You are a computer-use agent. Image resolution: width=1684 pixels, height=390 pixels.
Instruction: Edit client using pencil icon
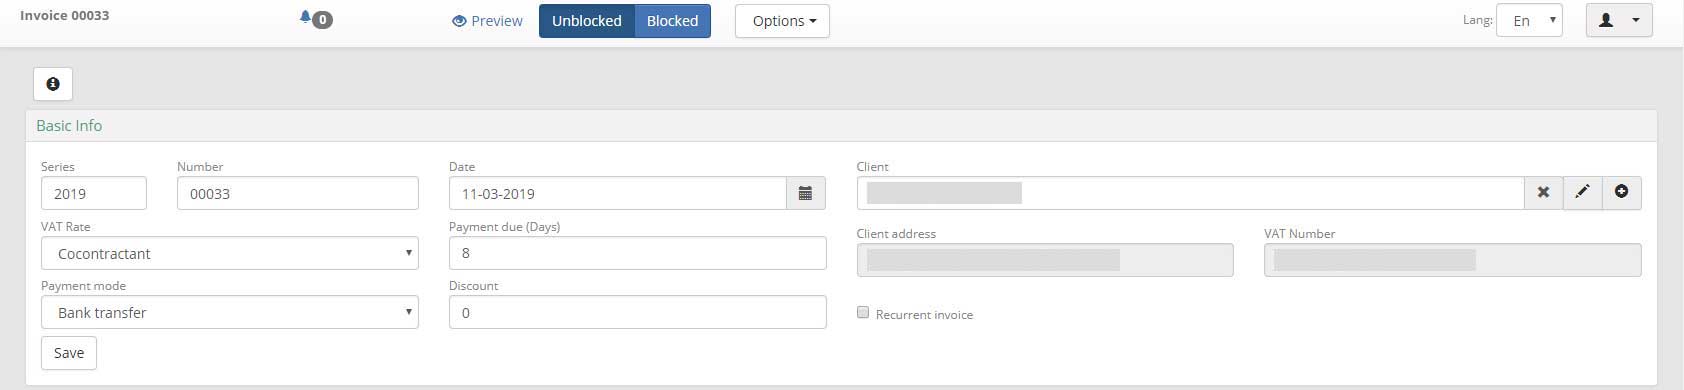tap(1582, 192)
